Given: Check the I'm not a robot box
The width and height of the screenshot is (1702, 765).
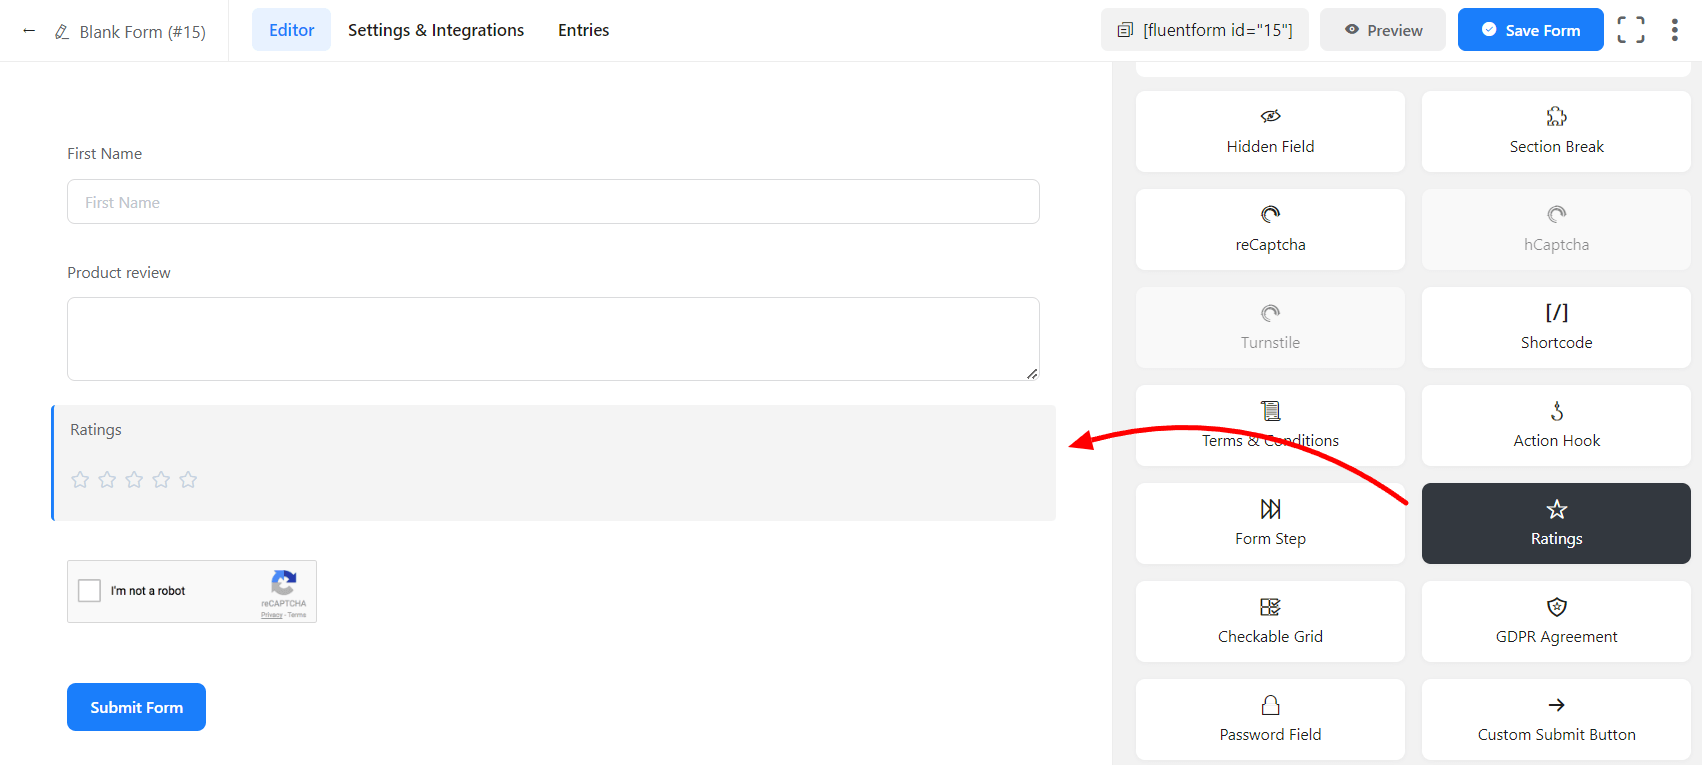Looking at the screenshot, I should click(90, 591).
